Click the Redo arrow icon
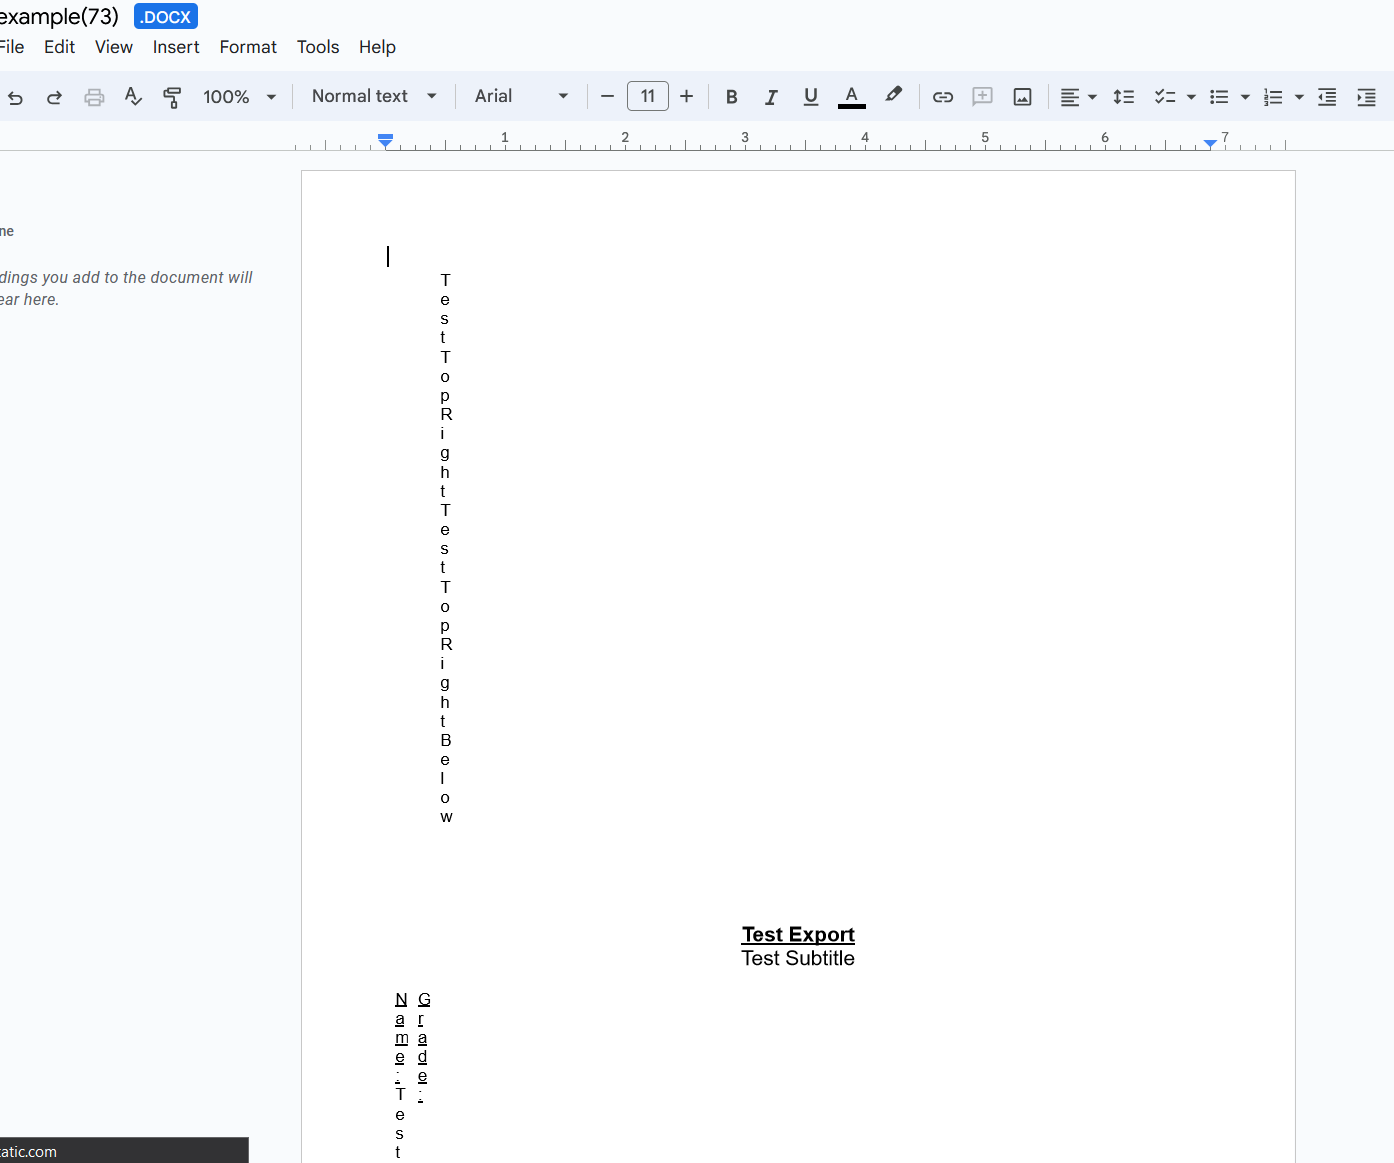This screenshot has width=1394, height=1163. point(54,97)
